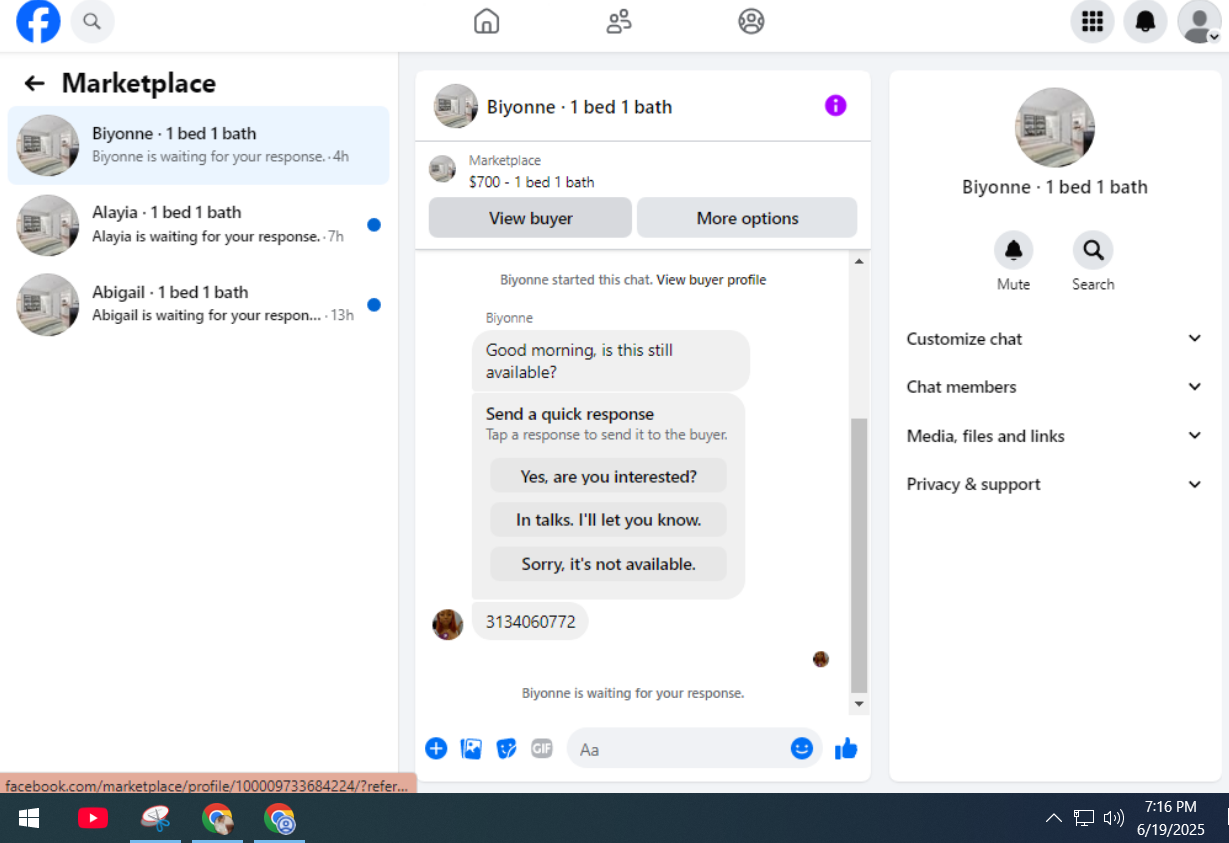The width and height of the screenshot is (1229, 843).
Task: Click the chat scrollbar down arrow
Action: click(859, 705)
